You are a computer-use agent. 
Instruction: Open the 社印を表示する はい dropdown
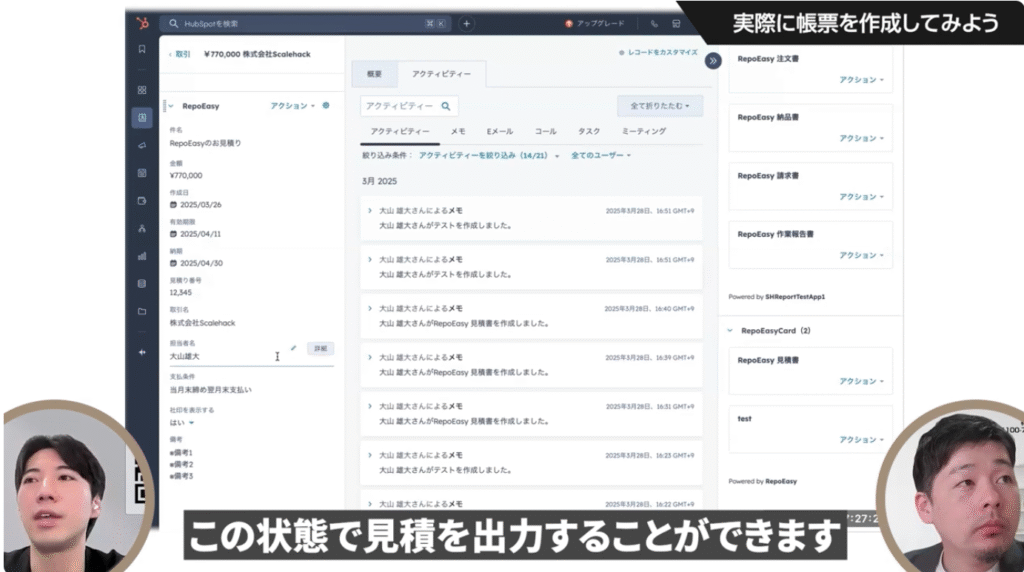(x=182, y=422)
